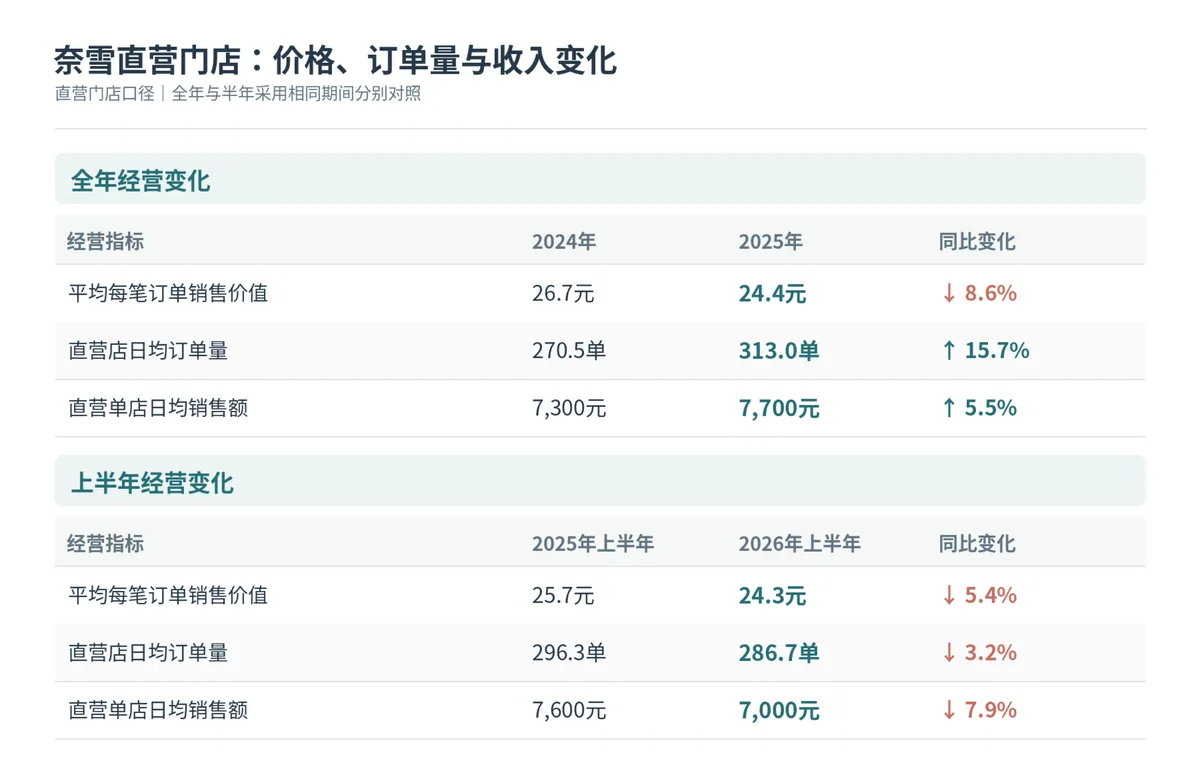Select the value 24.4元
This screenshot has width=1200, height=777.
click(772, 293)
